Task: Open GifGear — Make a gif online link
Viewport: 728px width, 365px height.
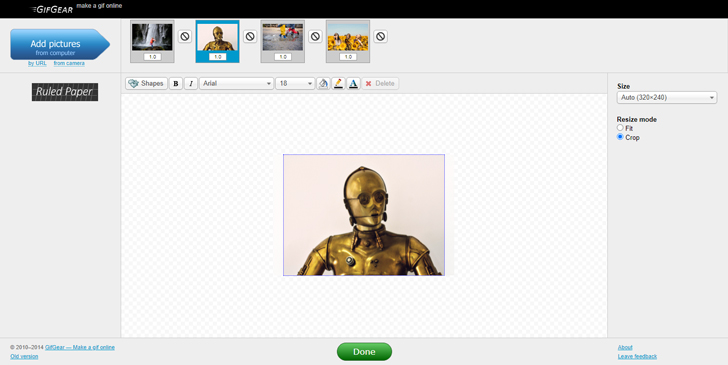Action: click(80, 347)
